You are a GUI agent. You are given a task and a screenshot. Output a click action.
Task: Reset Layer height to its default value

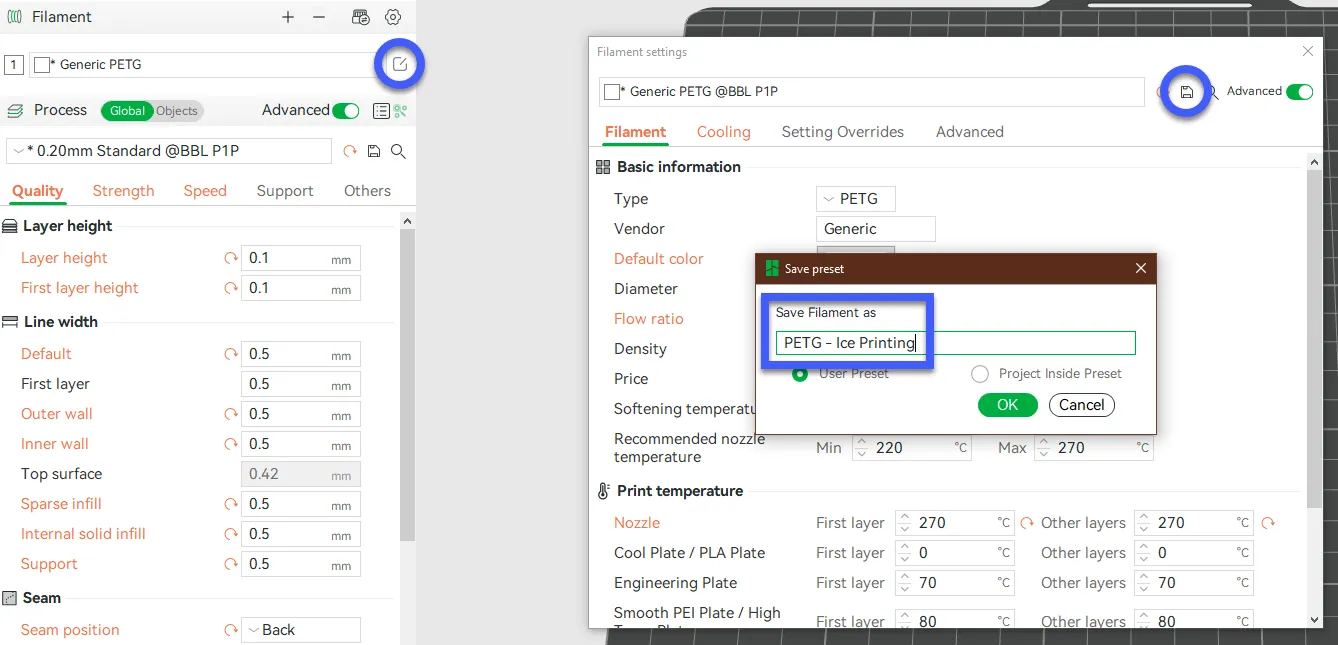[231, 258]
